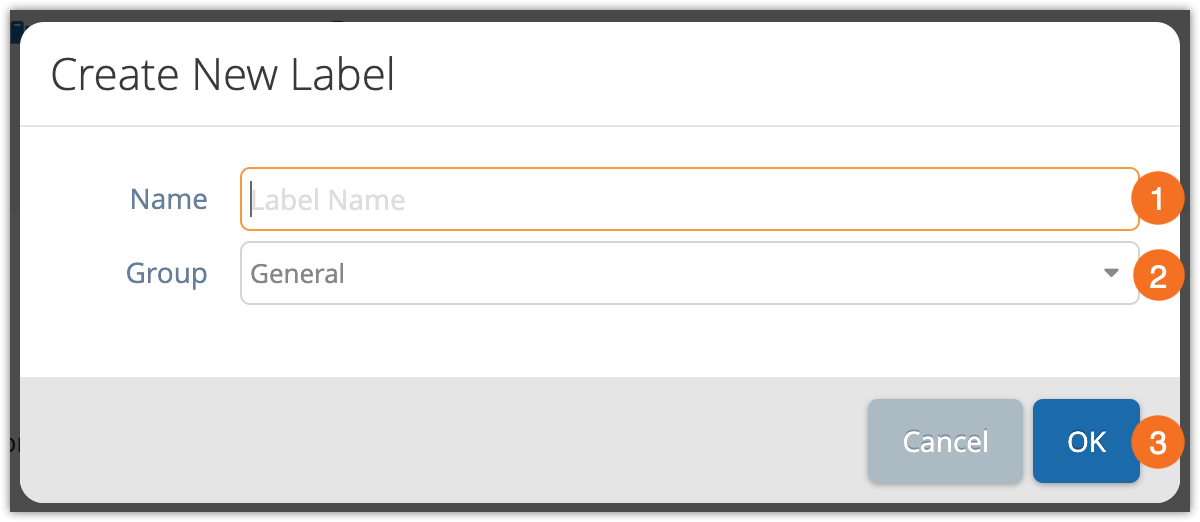The height and width of the screenshot is (522, 1200).
Task: Click the Group field label
Action: click(167, 273)
